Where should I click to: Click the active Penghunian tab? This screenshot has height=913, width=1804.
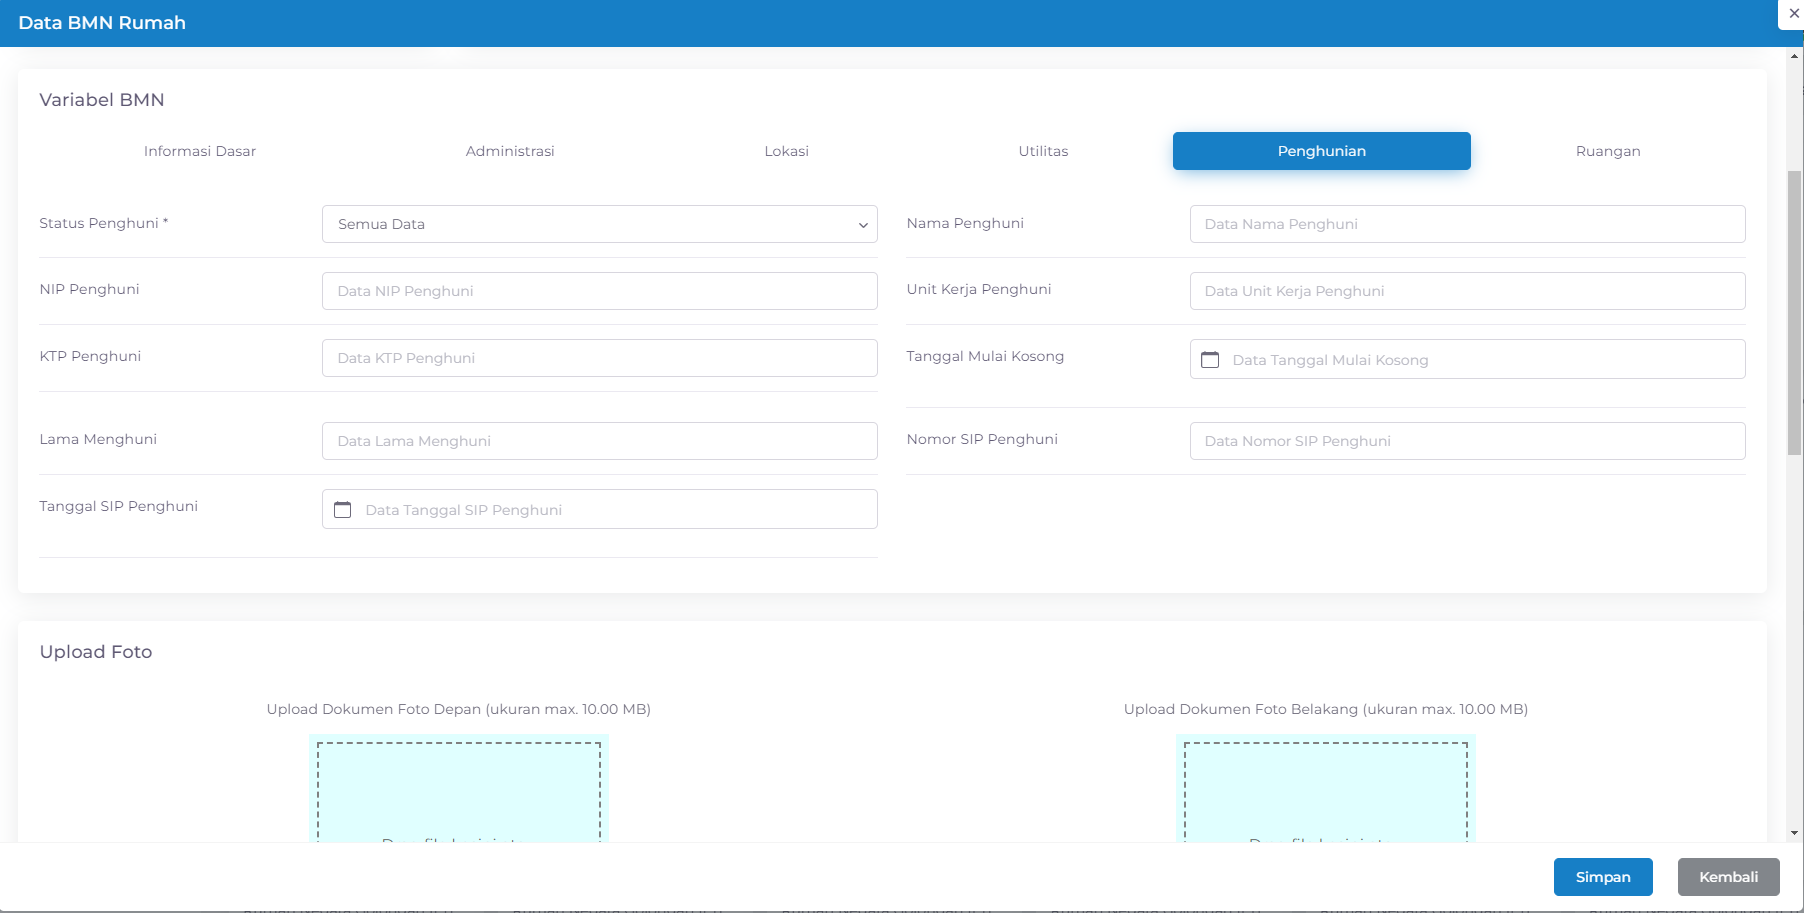1322,151
